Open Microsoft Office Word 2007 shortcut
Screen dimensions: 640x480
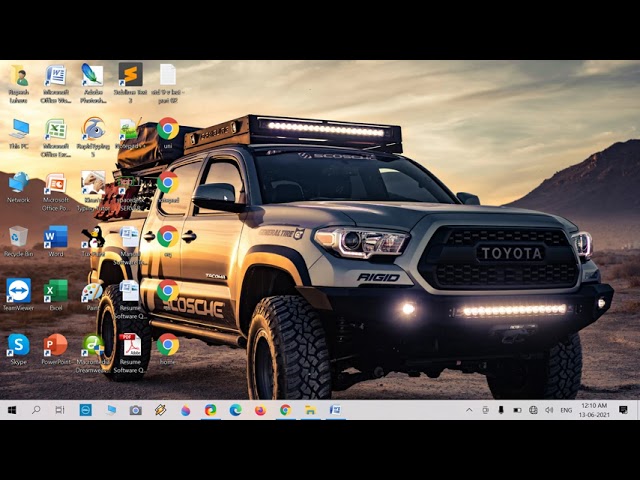point(56,76)
